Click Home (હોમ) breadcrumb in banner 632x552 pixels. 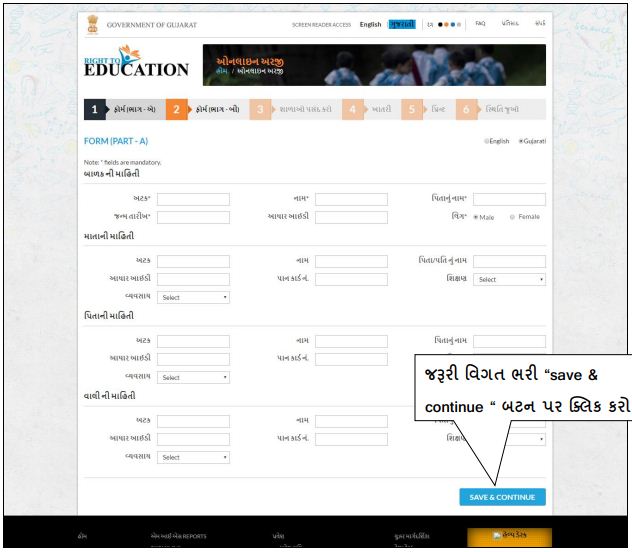coord(221,71)
